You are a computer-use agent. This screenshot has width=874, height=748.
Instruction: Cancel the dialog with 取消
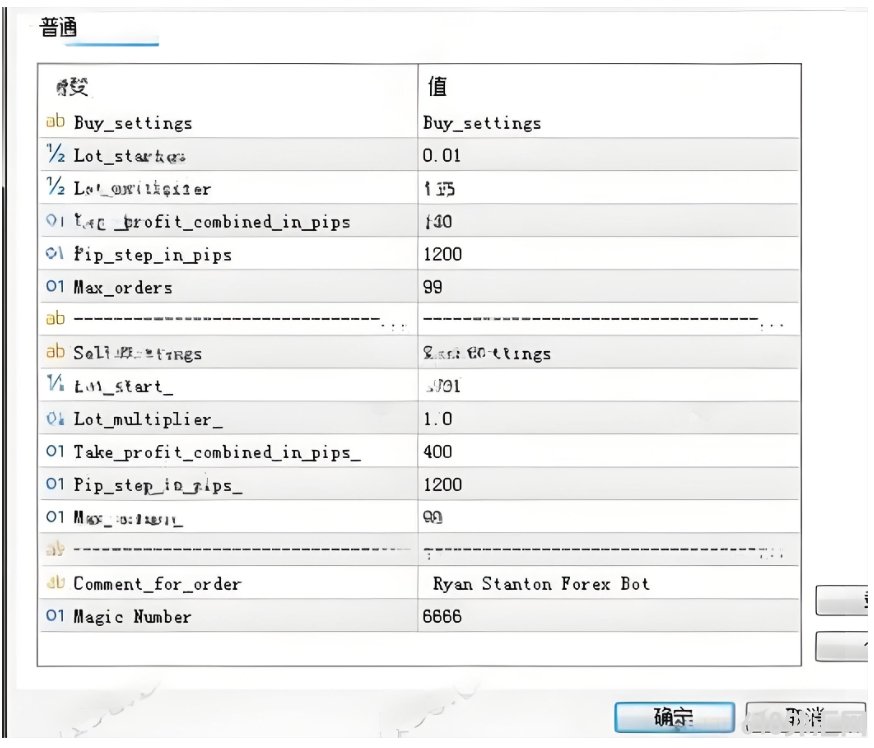pos(805,717)
